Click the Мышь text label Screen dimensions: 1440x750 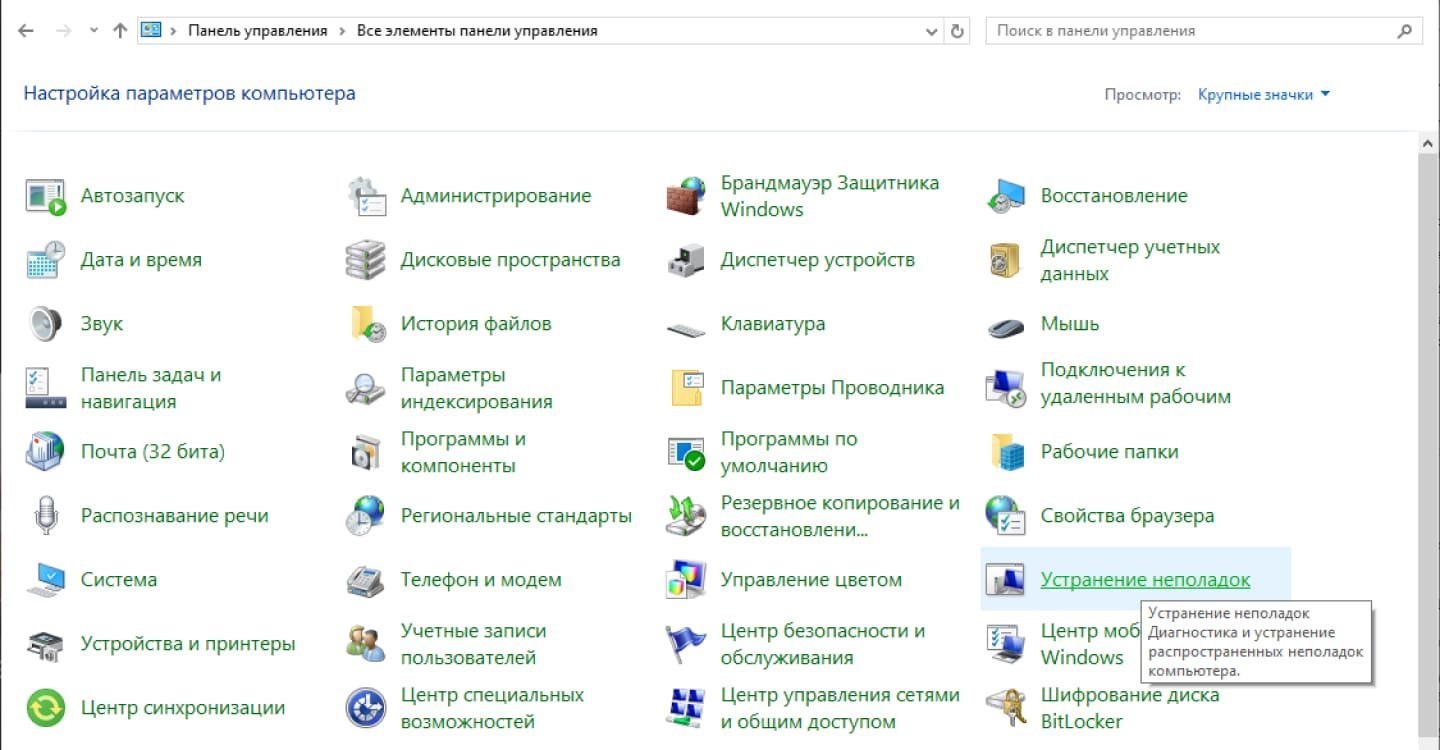(1070, 324)
